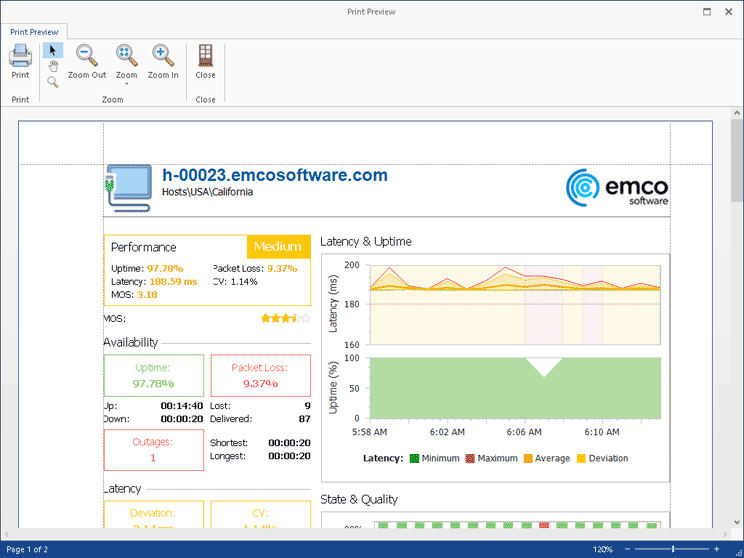Click the horizontal scrollbar left arrow

coord(6,534)
